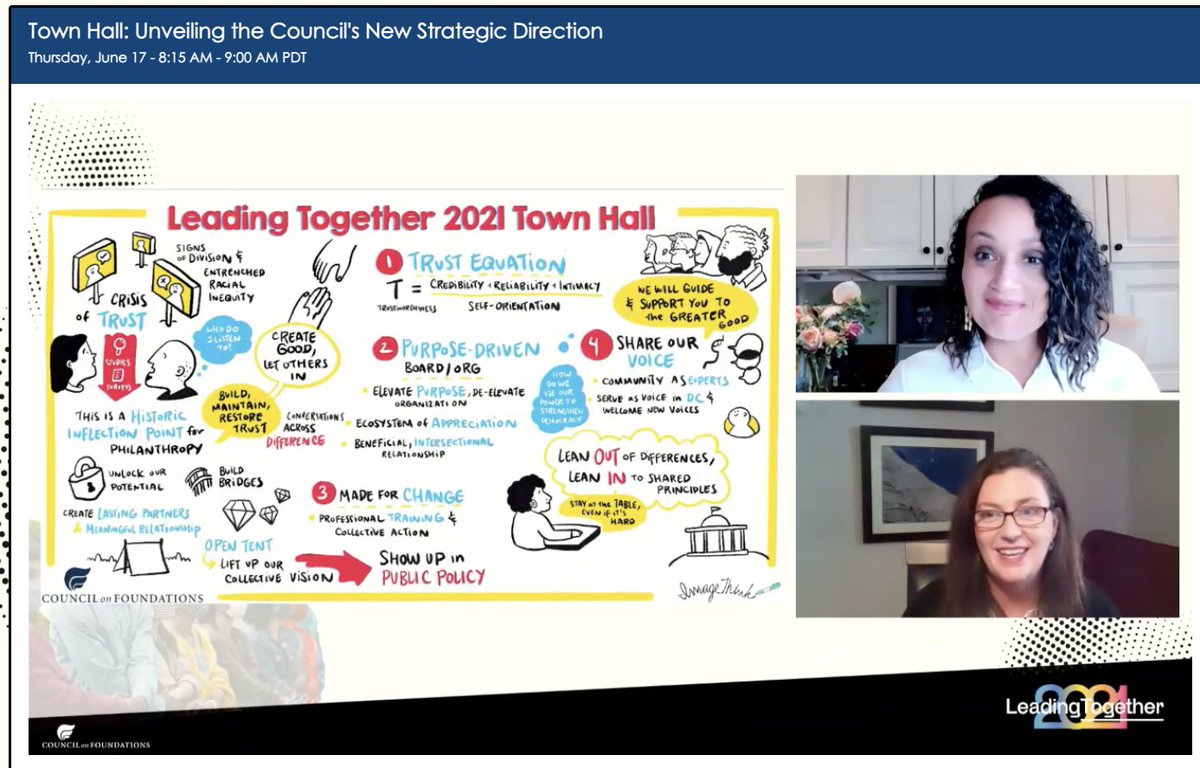This screenshot has width=1200, height=768.
Task: Click the "COMMUNITY AS EXPERTS" bullet
Action: (x=662, y=380)
